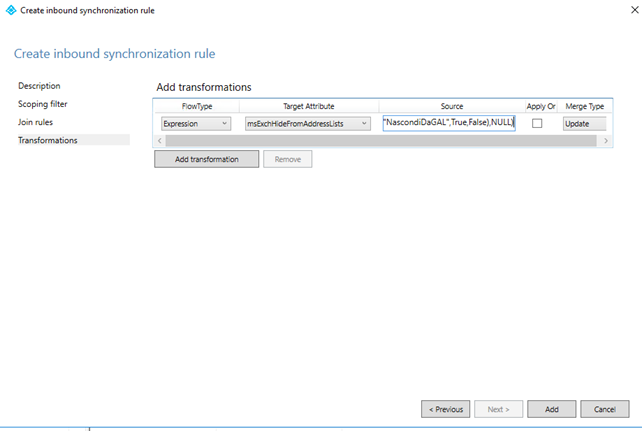The width and height of the screenshot is (642, 431).
Task: Click the FlowType column header
Action: point(197,106)
